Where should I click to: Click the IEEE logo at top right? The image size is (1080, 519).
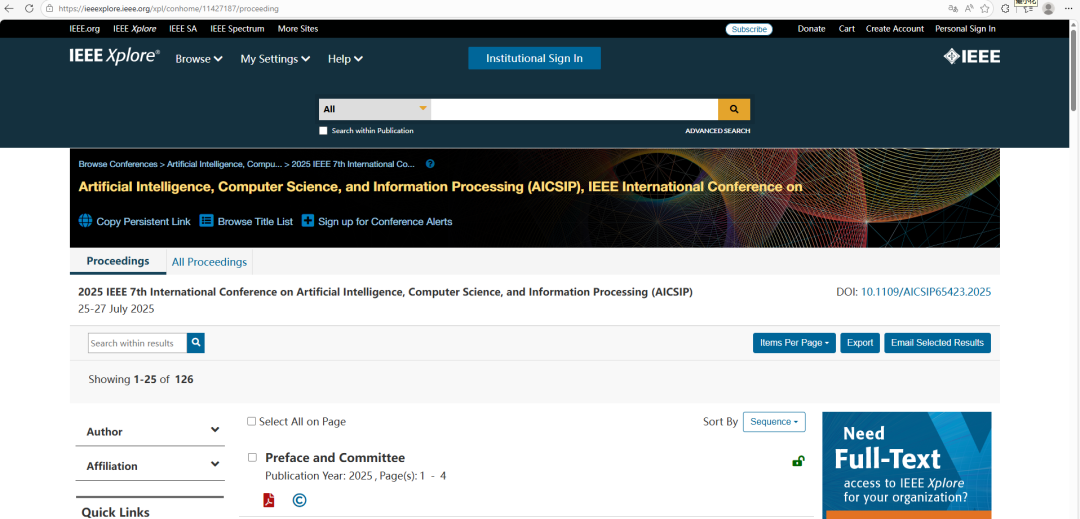coord(971,57)
